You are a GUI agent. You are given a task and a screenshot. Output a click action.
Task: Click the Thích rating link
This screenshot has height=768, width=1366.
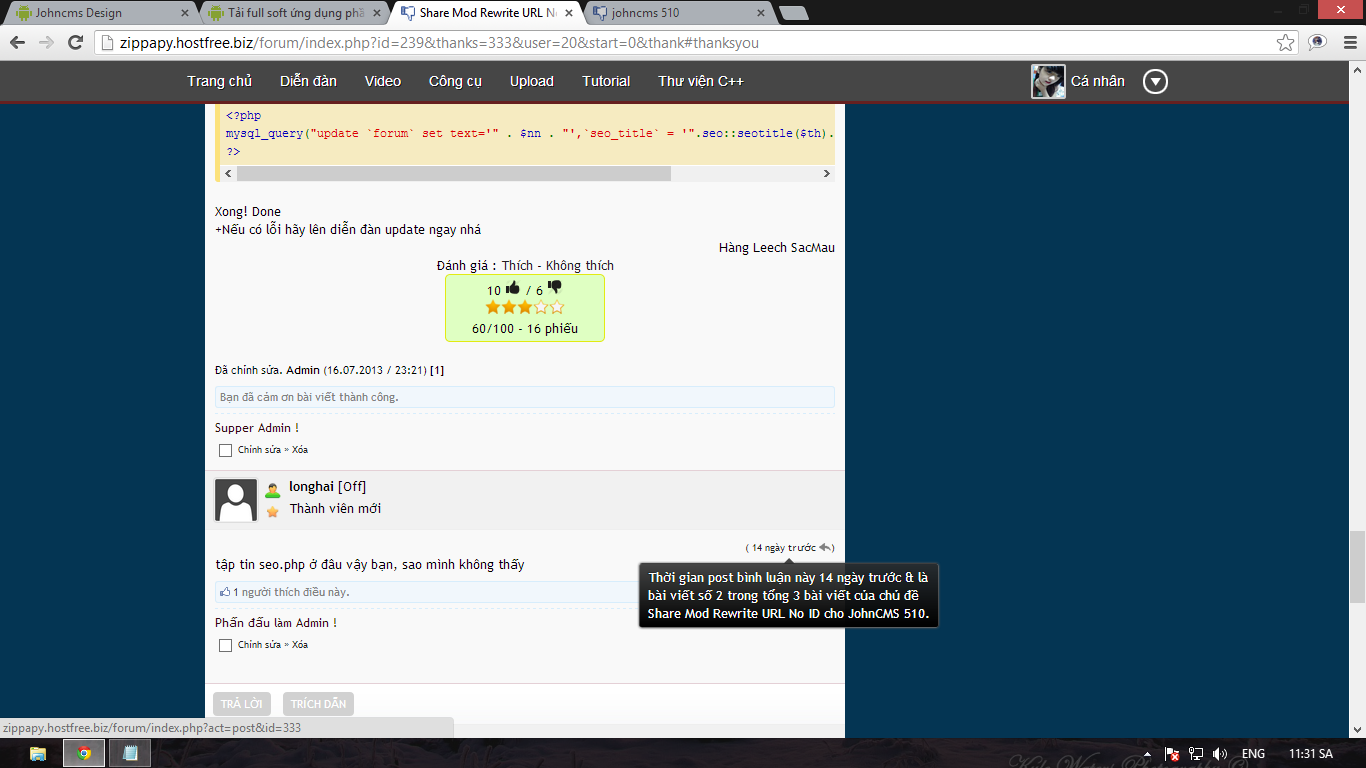pyautogui.click(x=518, y=265)
